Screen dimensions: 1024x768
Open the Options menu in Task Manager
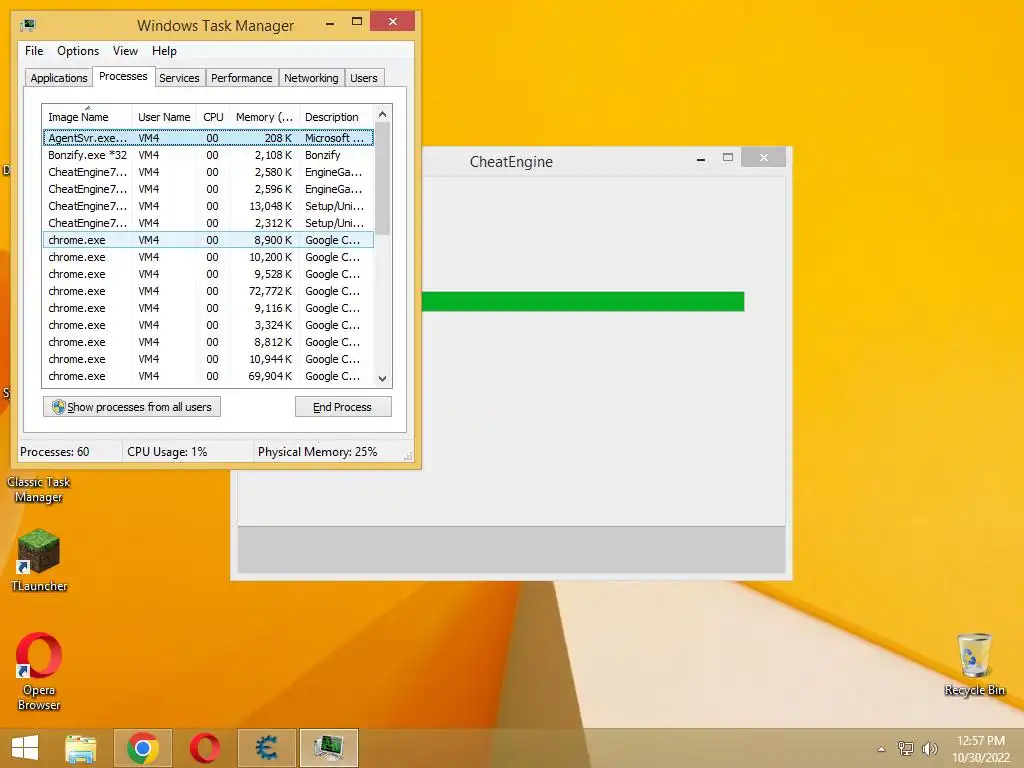click(78, 51)
